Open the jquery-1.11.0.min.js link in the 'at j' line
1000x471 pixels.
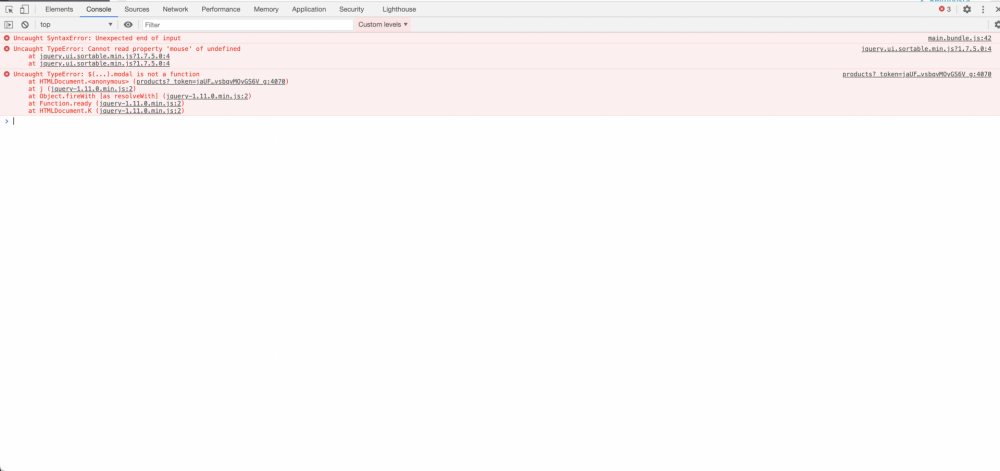[92, 89]
